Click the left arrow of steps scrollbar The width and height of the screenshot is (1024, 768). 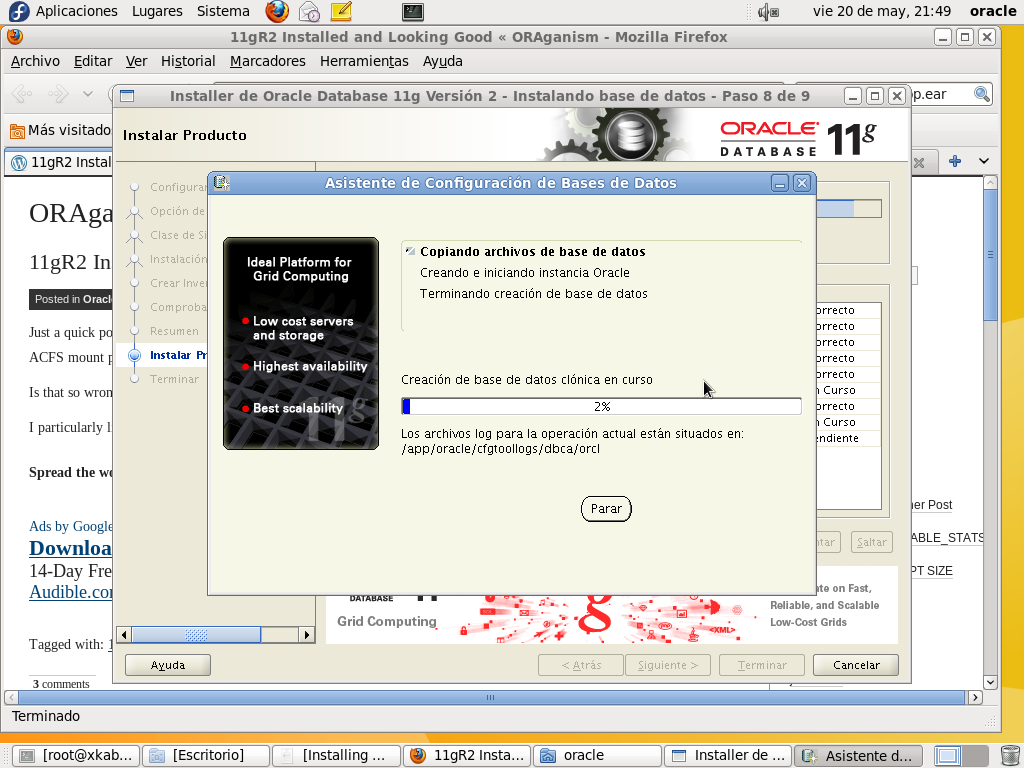click(124, 634)
